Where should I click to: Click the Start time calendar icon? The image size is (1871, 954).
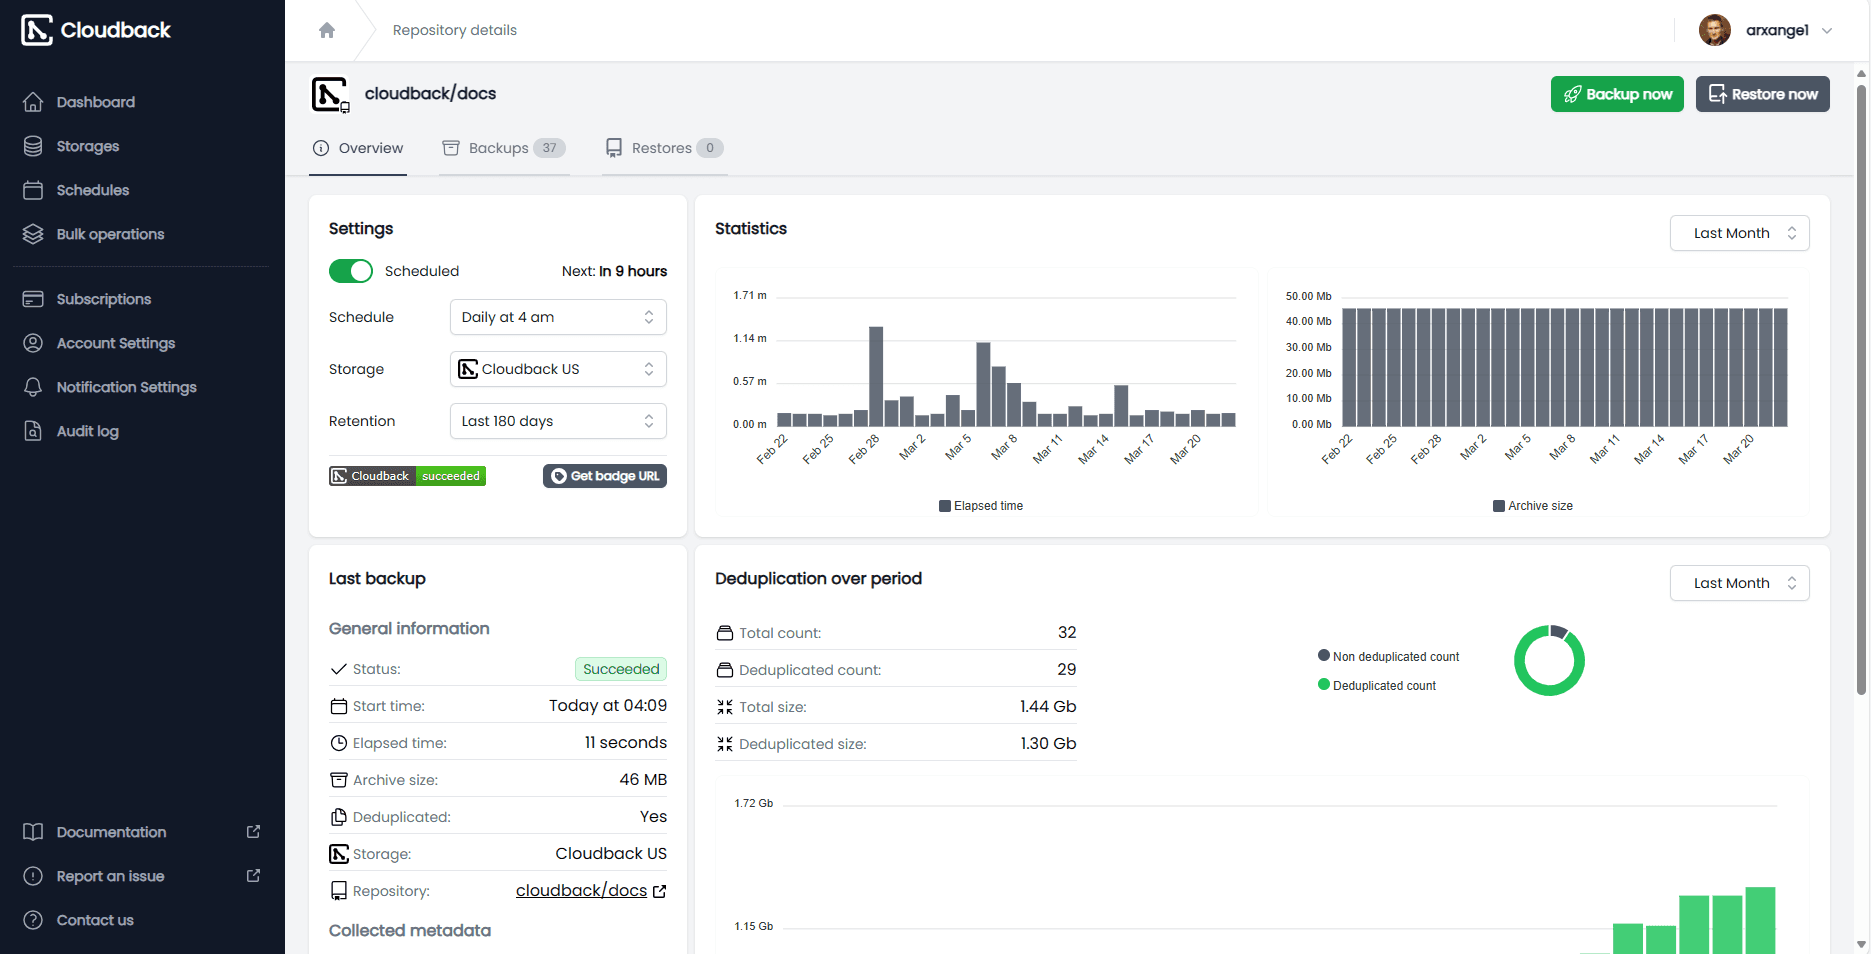(339, 706)
